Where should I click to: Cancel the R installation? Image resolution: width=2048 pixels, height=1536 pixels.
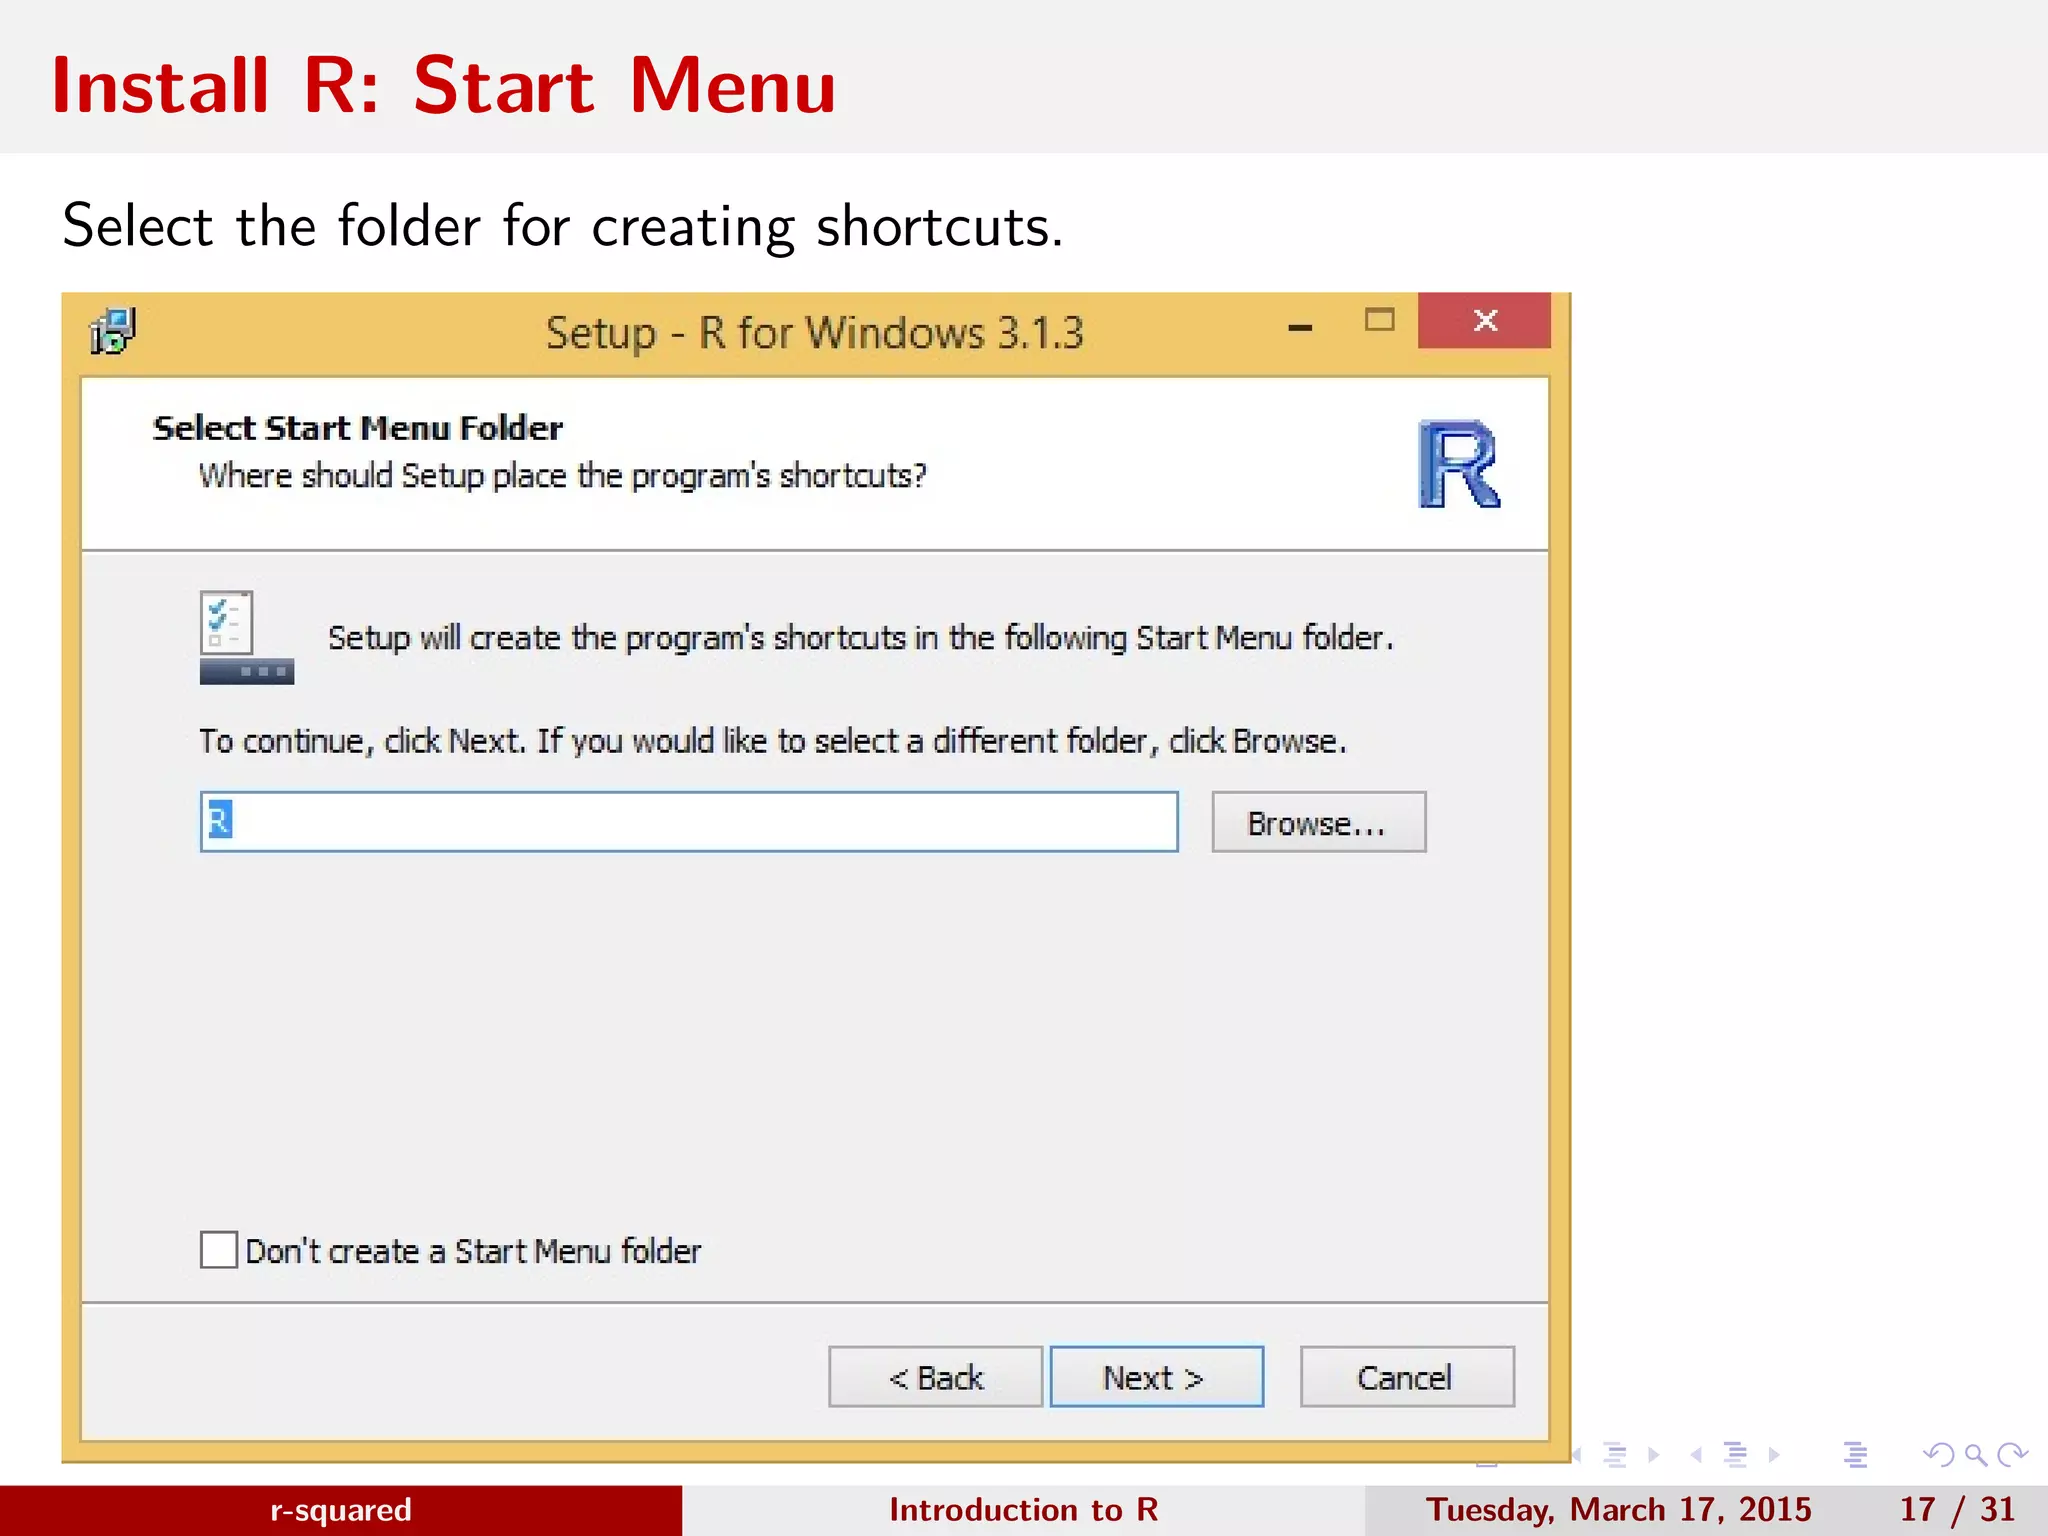pyautogui.click(x=1407, y=1377)
